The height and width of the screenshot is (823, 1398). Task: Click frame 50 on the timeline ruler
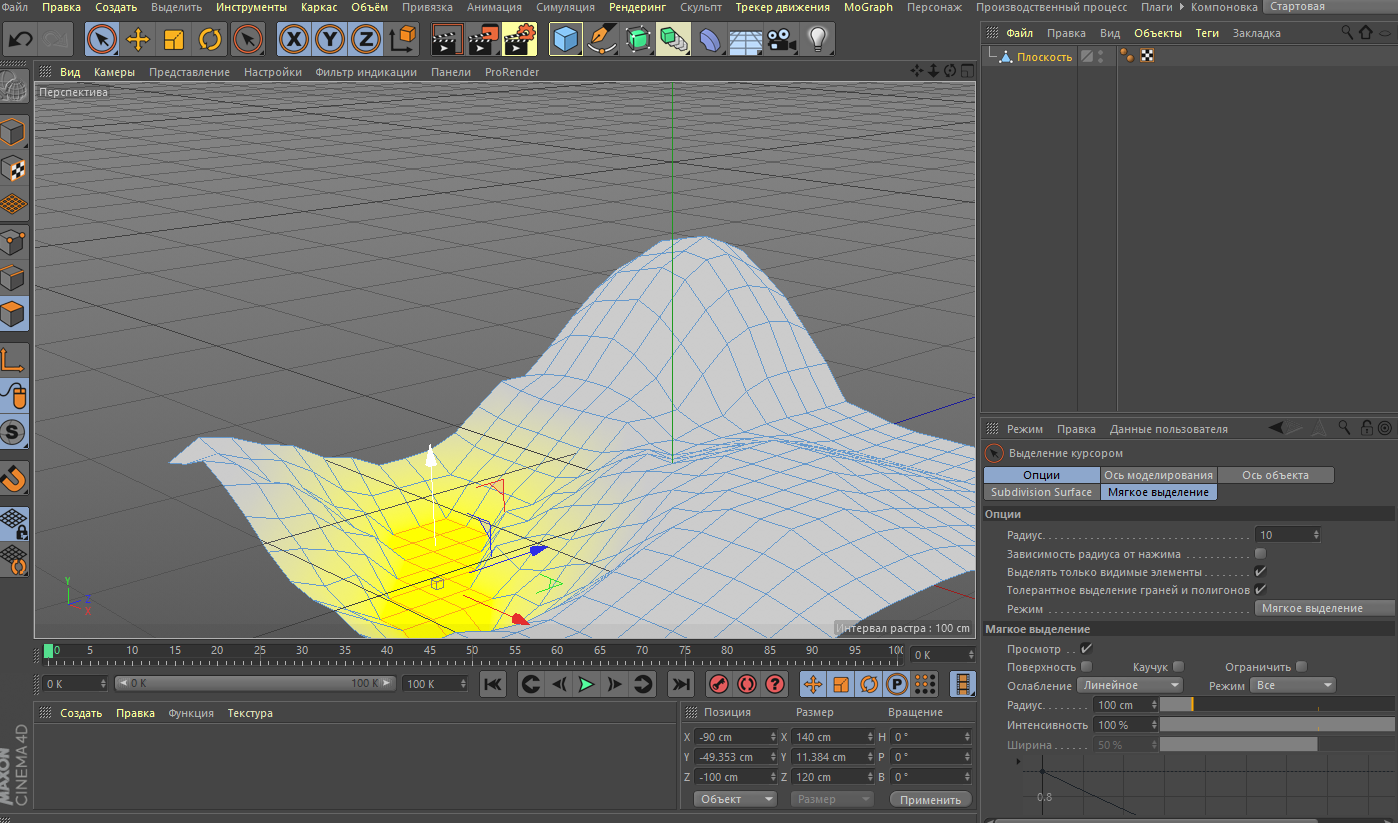[472, 651]
